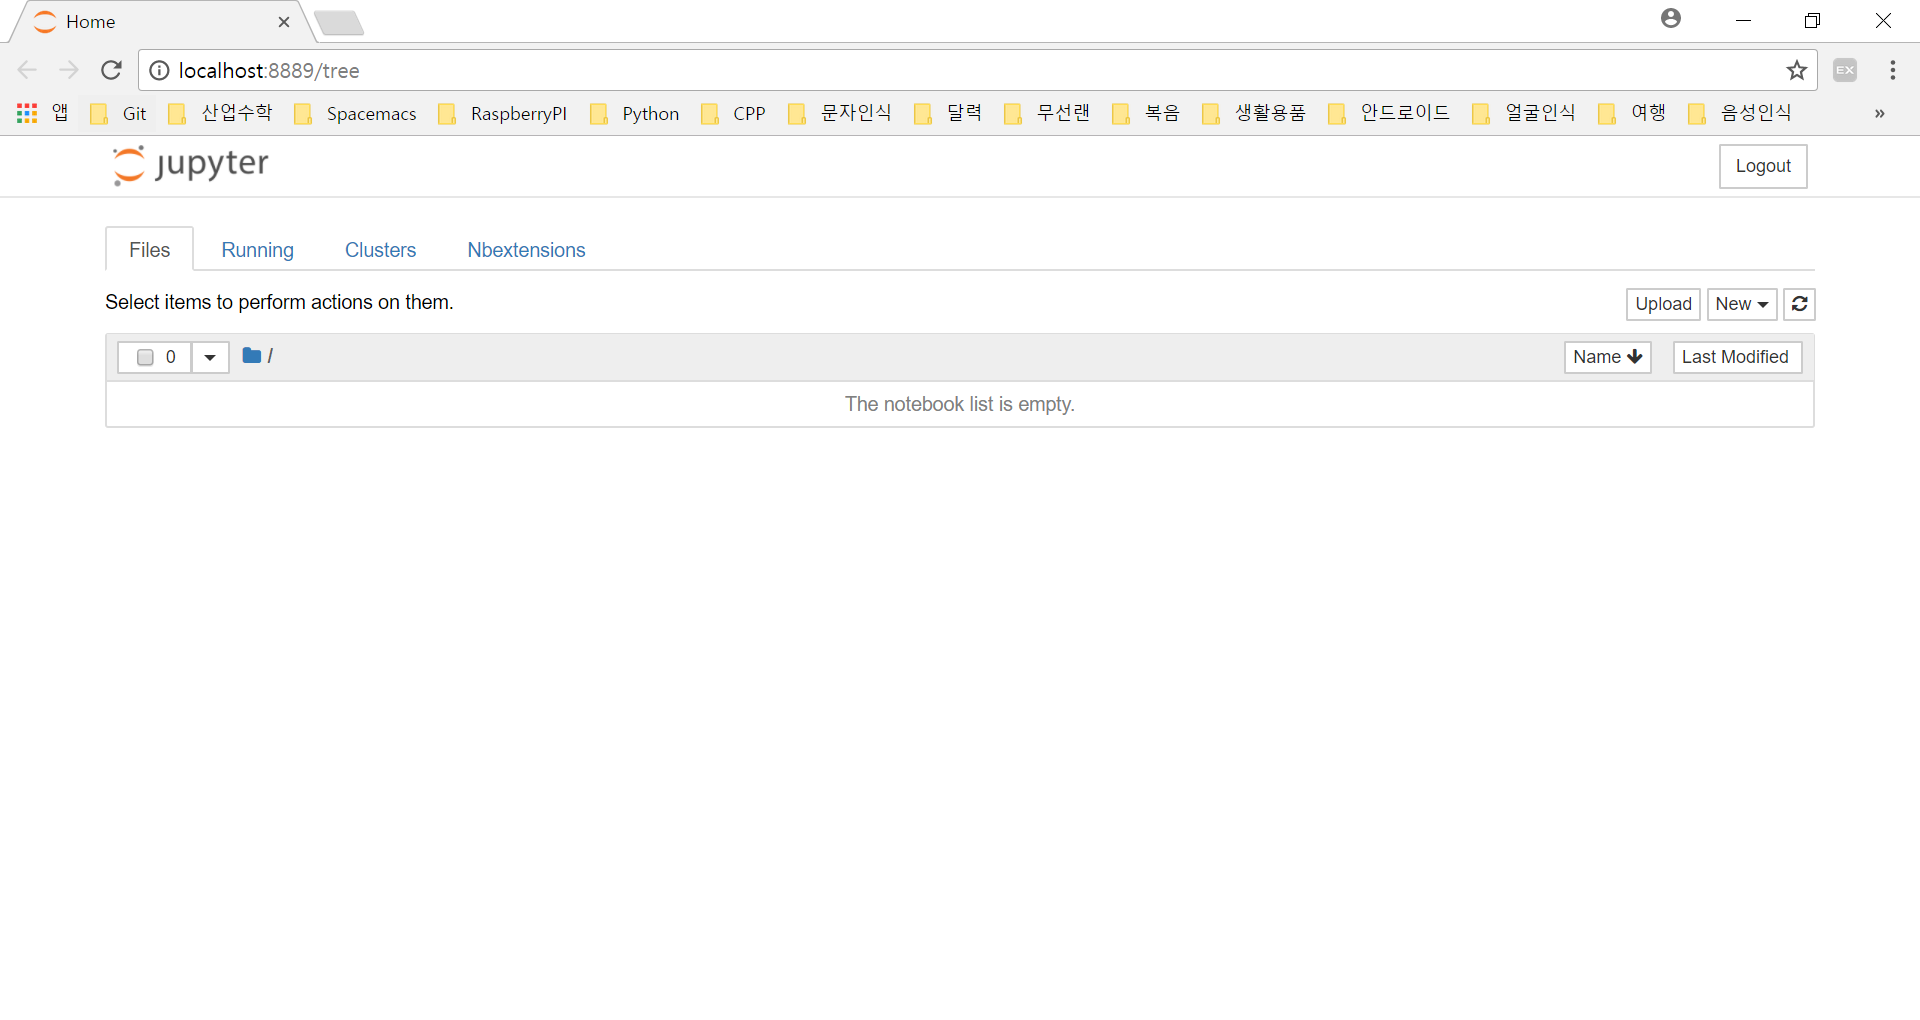Focus the address bar showing localhost:8889/tree

tap(900, 70)
